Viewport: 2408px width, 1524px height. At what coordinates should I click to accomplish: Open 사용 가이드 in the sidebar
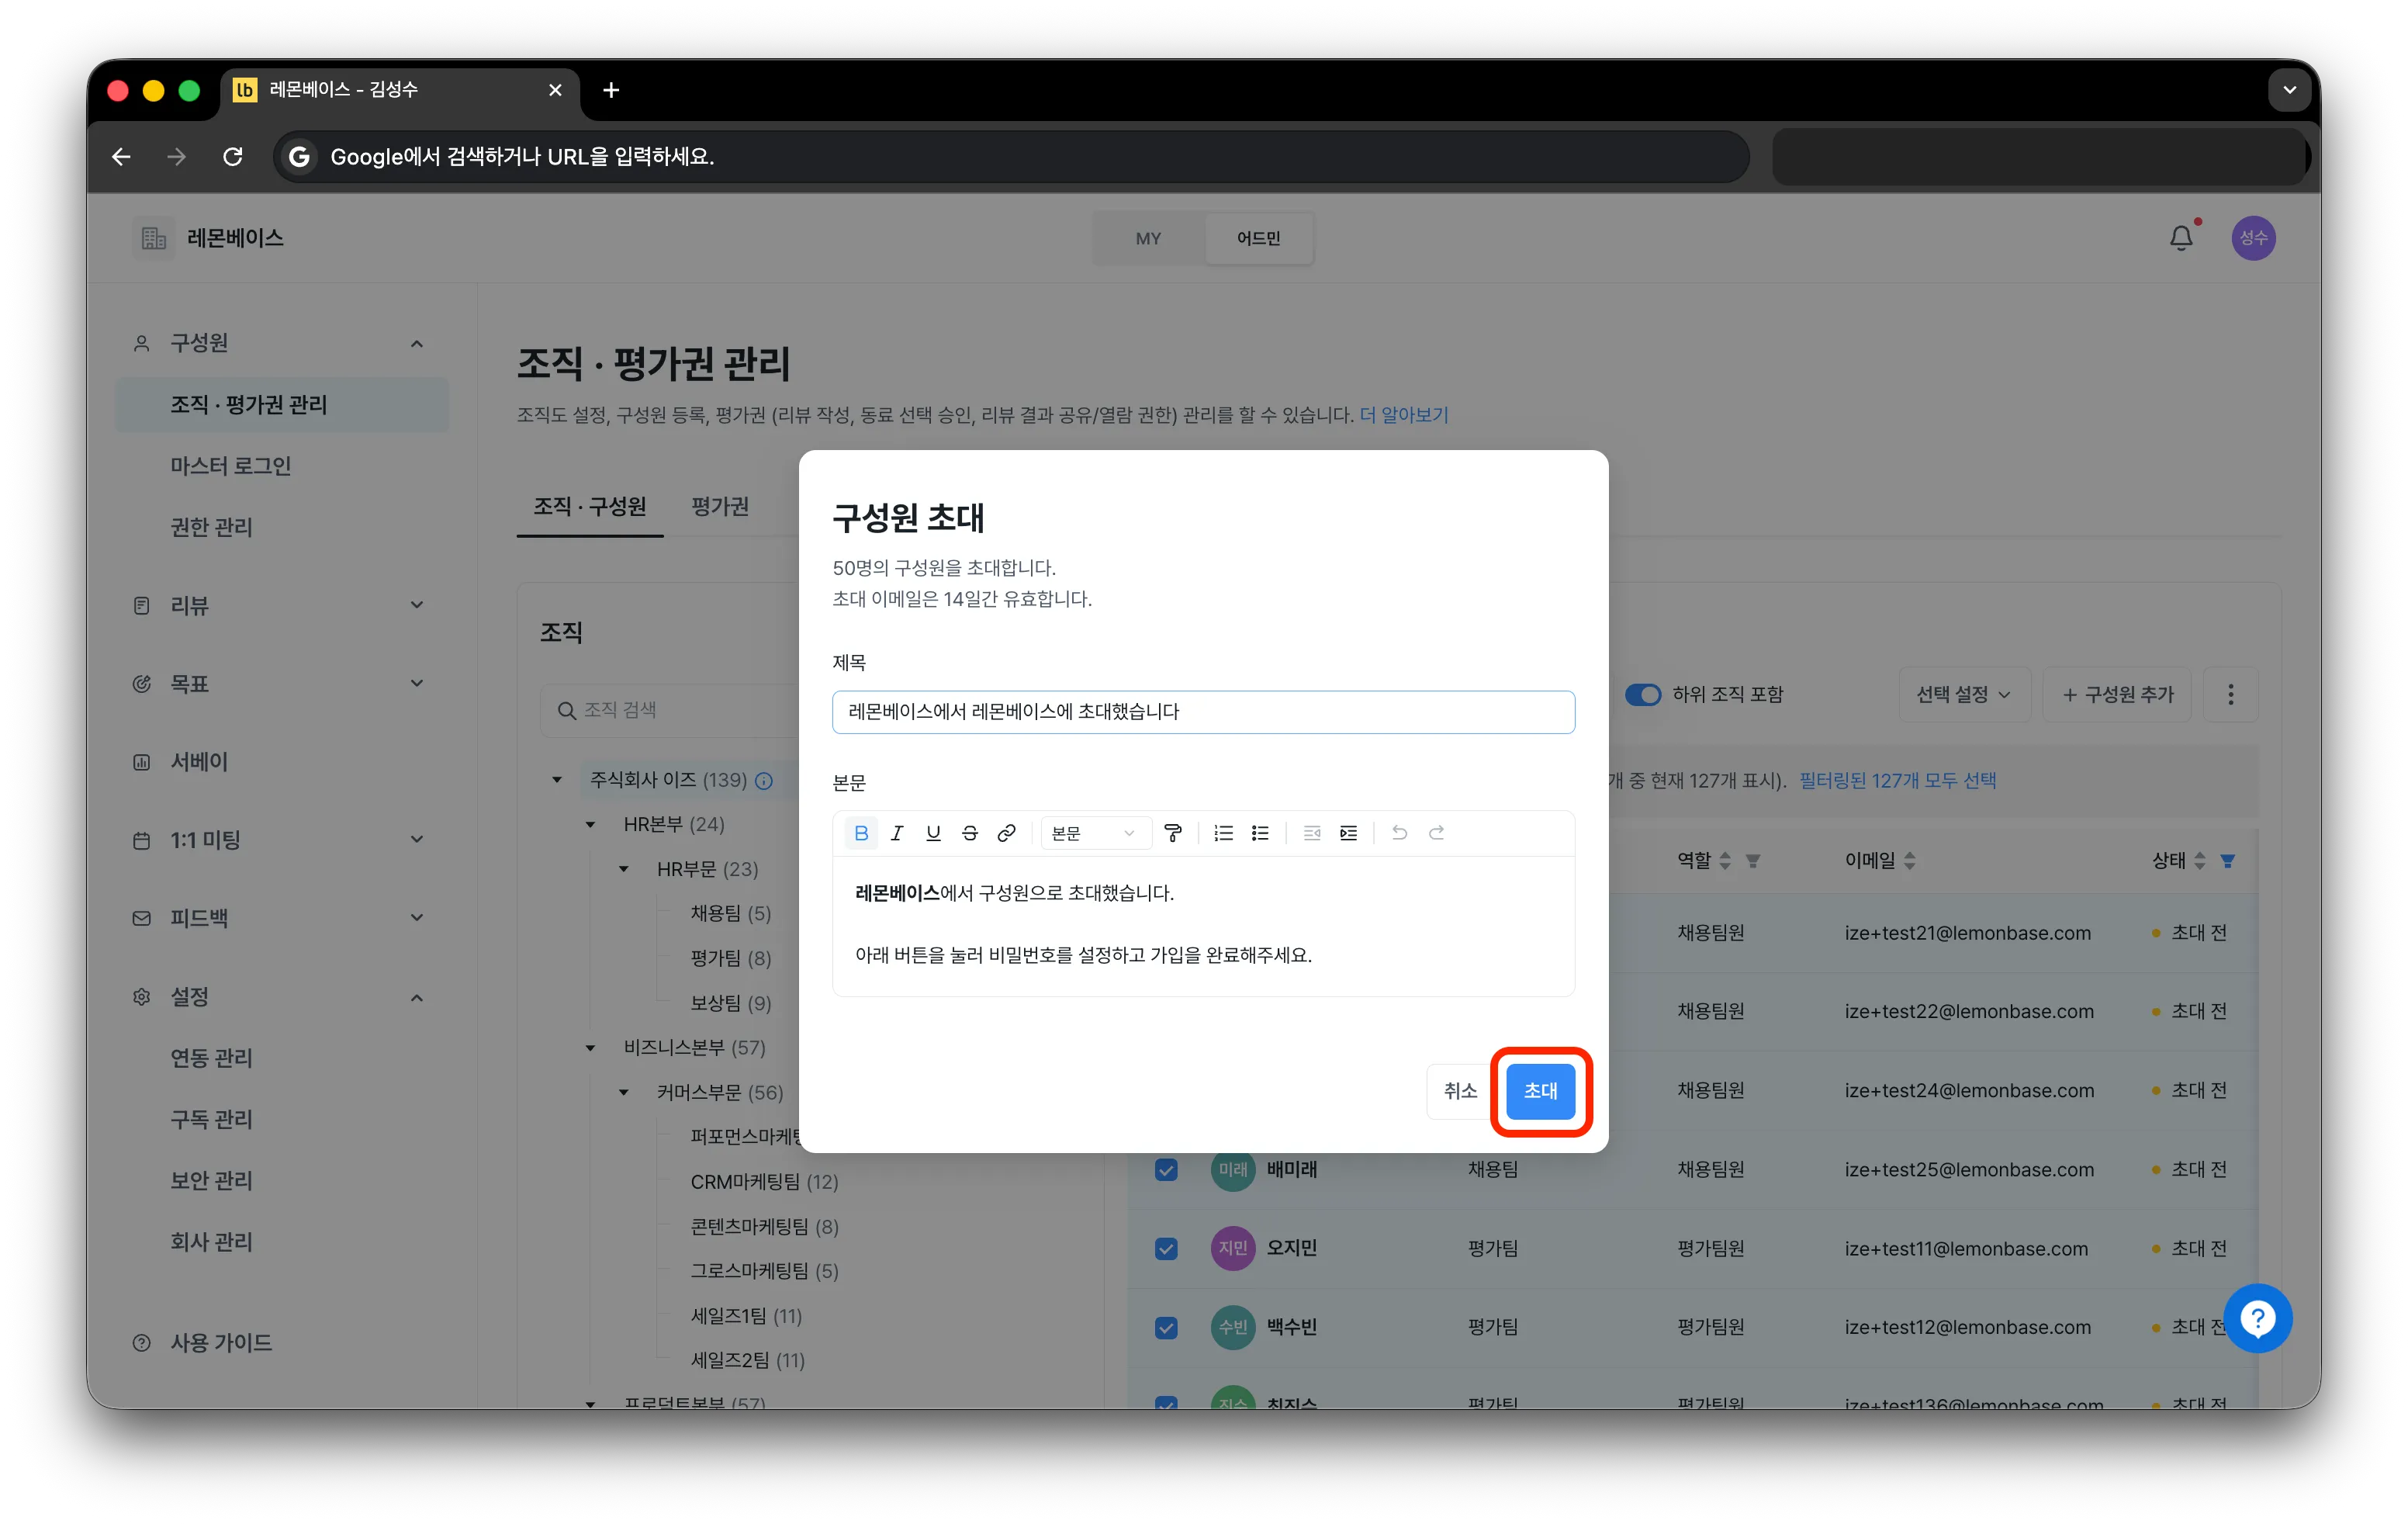(221, 1342)
